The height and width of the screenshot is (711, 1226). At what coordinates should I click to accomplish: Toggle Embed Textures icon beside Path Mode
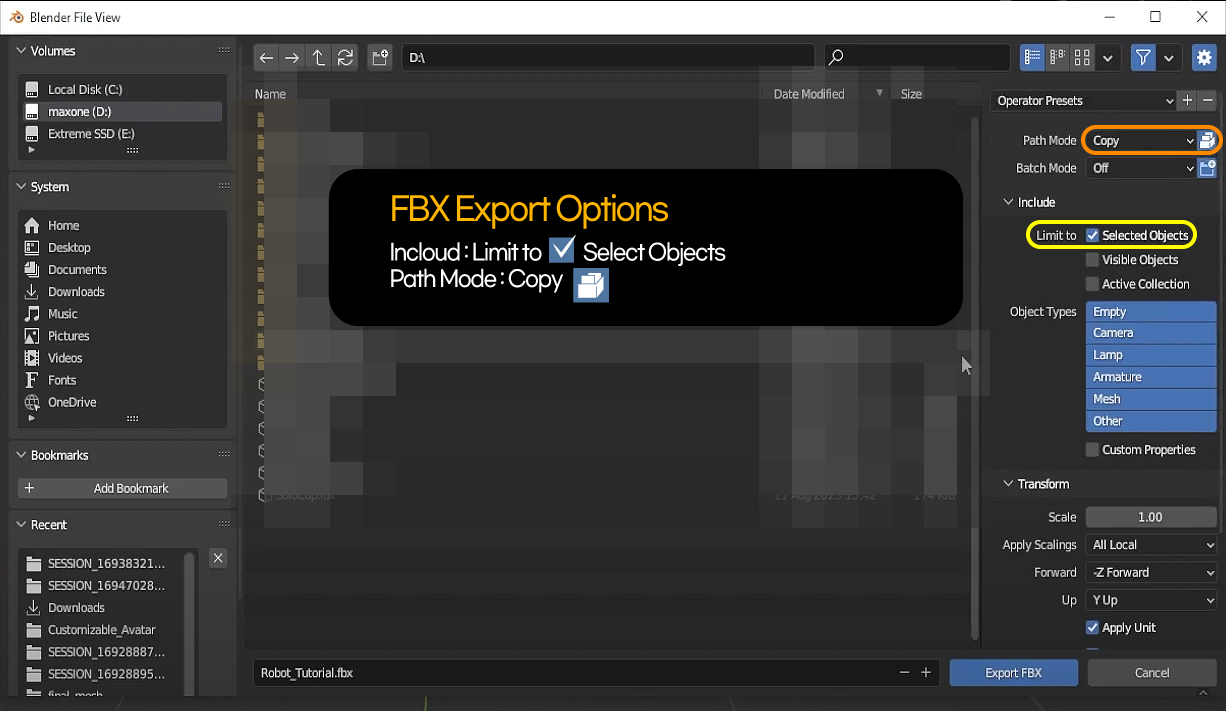[x=1207, y=141]
